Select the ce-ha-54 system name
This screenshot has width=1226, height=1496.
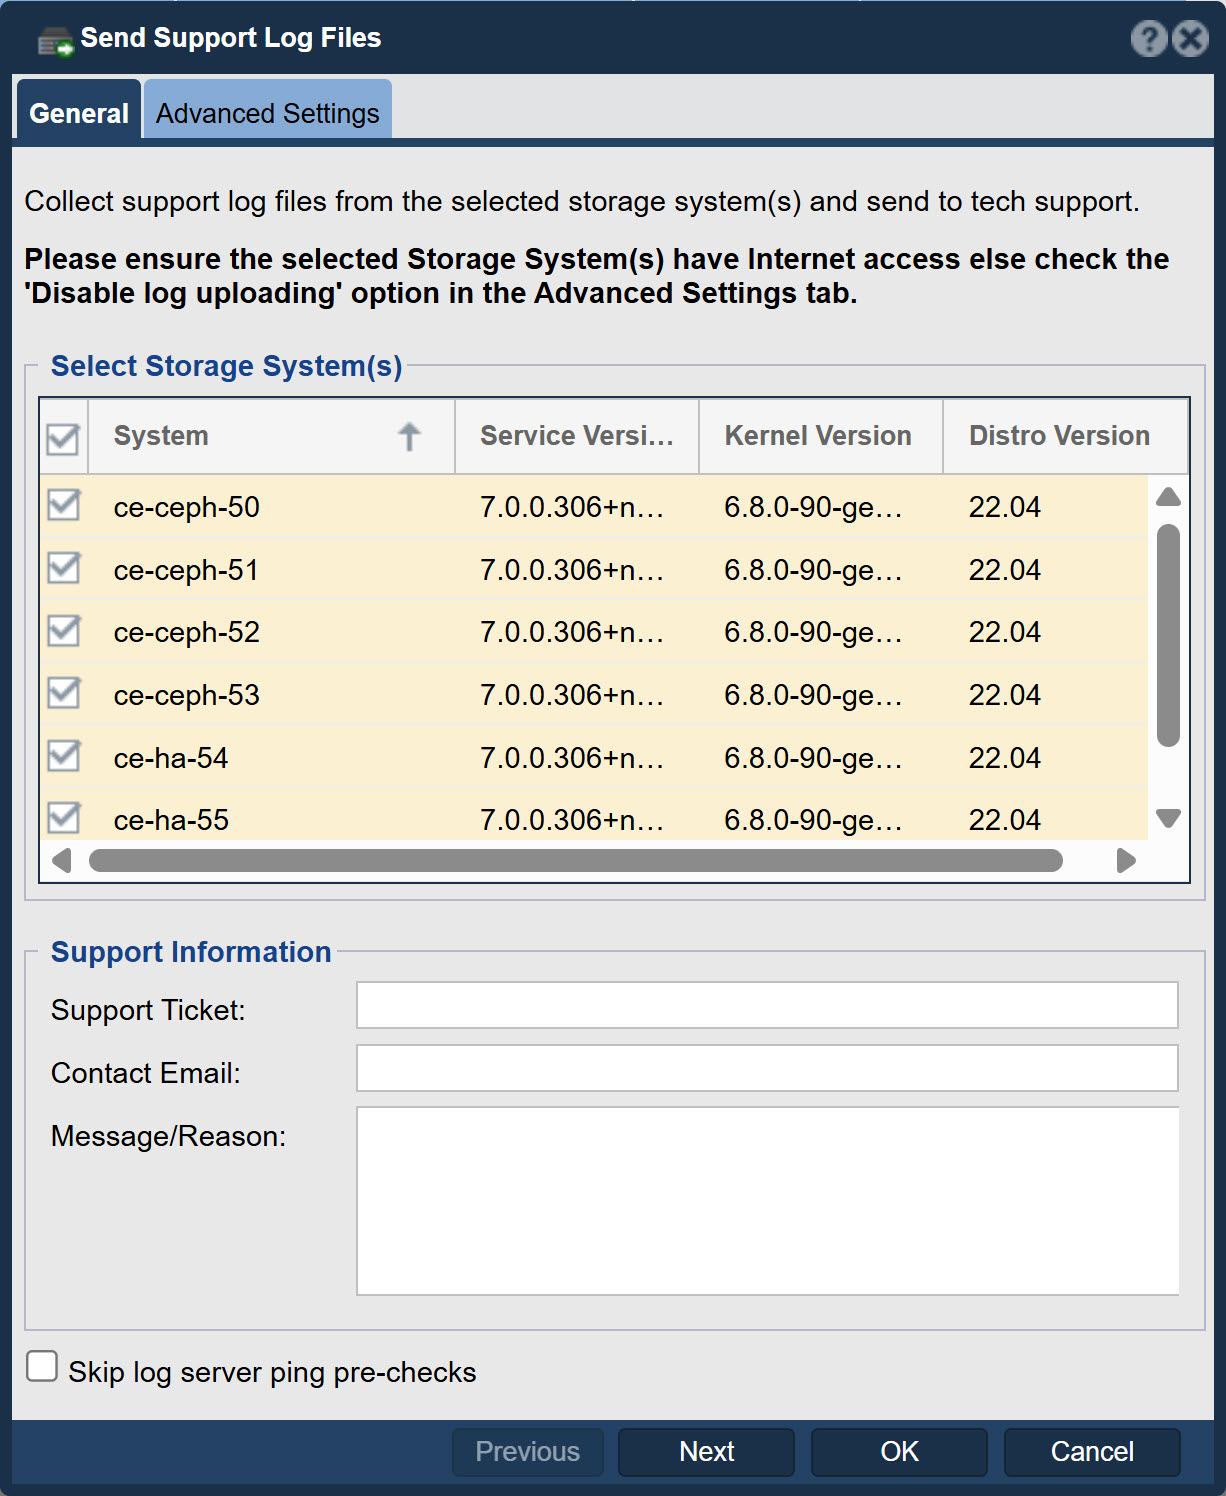pyautogui.click(x=171, y=758)
